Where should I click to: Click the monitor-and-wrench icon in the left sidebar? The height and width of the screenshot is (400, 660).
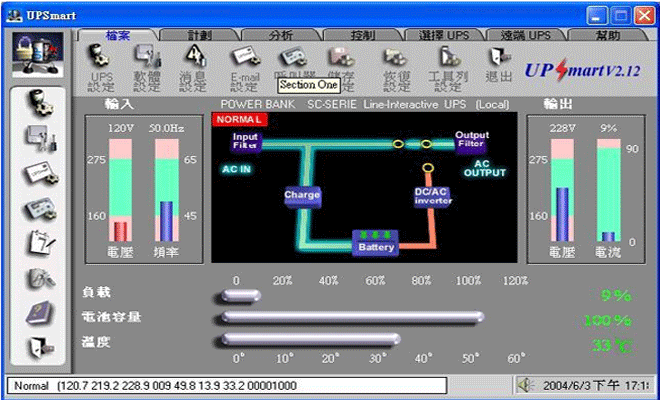[x=39, y=138]
